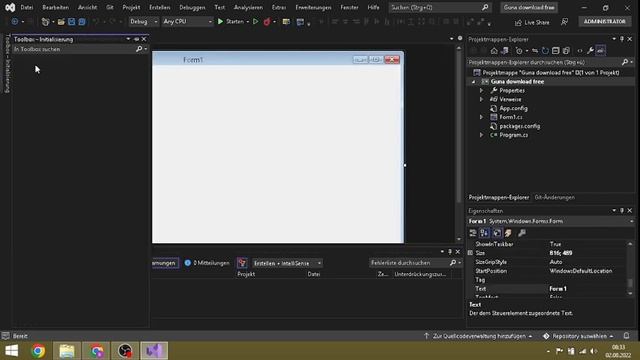
Task: Switch to the Projektmappen-Explorer tab
Action: pyautogui.click(x=499, y=198)
